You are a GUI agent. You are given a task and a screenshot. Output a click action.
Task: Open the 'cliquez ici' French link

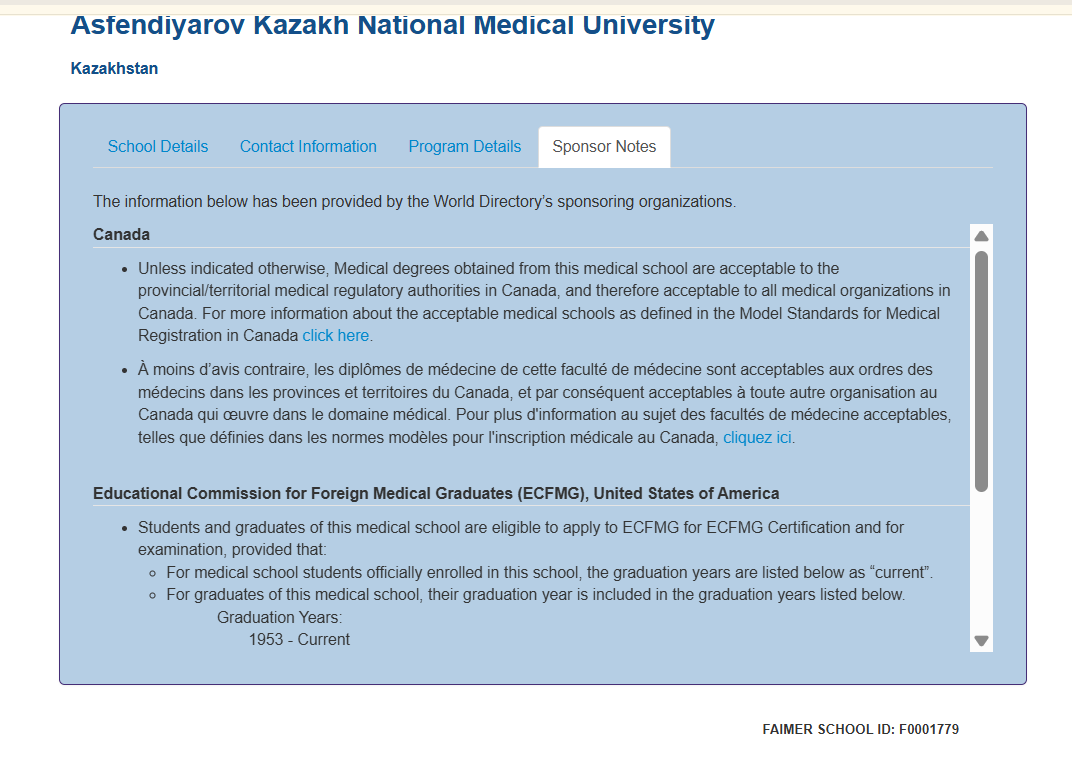tap(758, 438)
